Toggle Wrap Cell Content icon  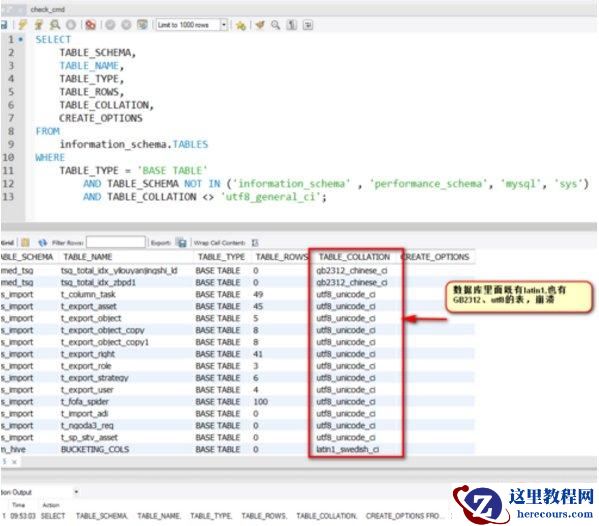click(255, 243)
